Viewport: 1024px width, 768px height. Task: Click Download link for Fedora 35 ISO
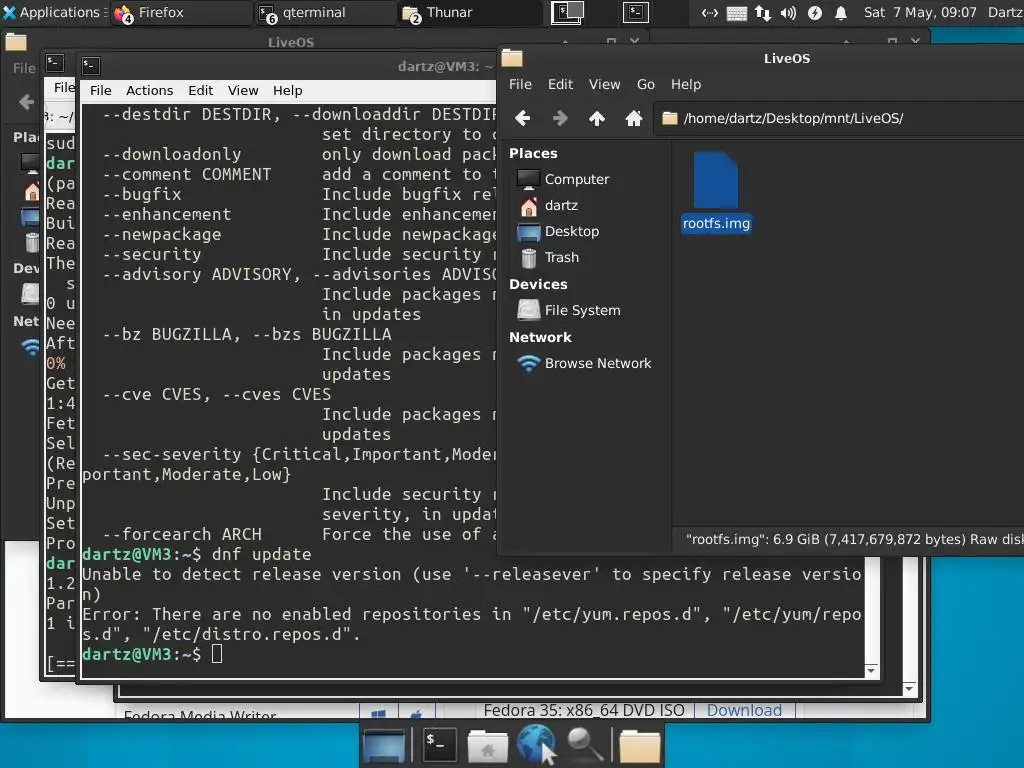pos(744,710)
